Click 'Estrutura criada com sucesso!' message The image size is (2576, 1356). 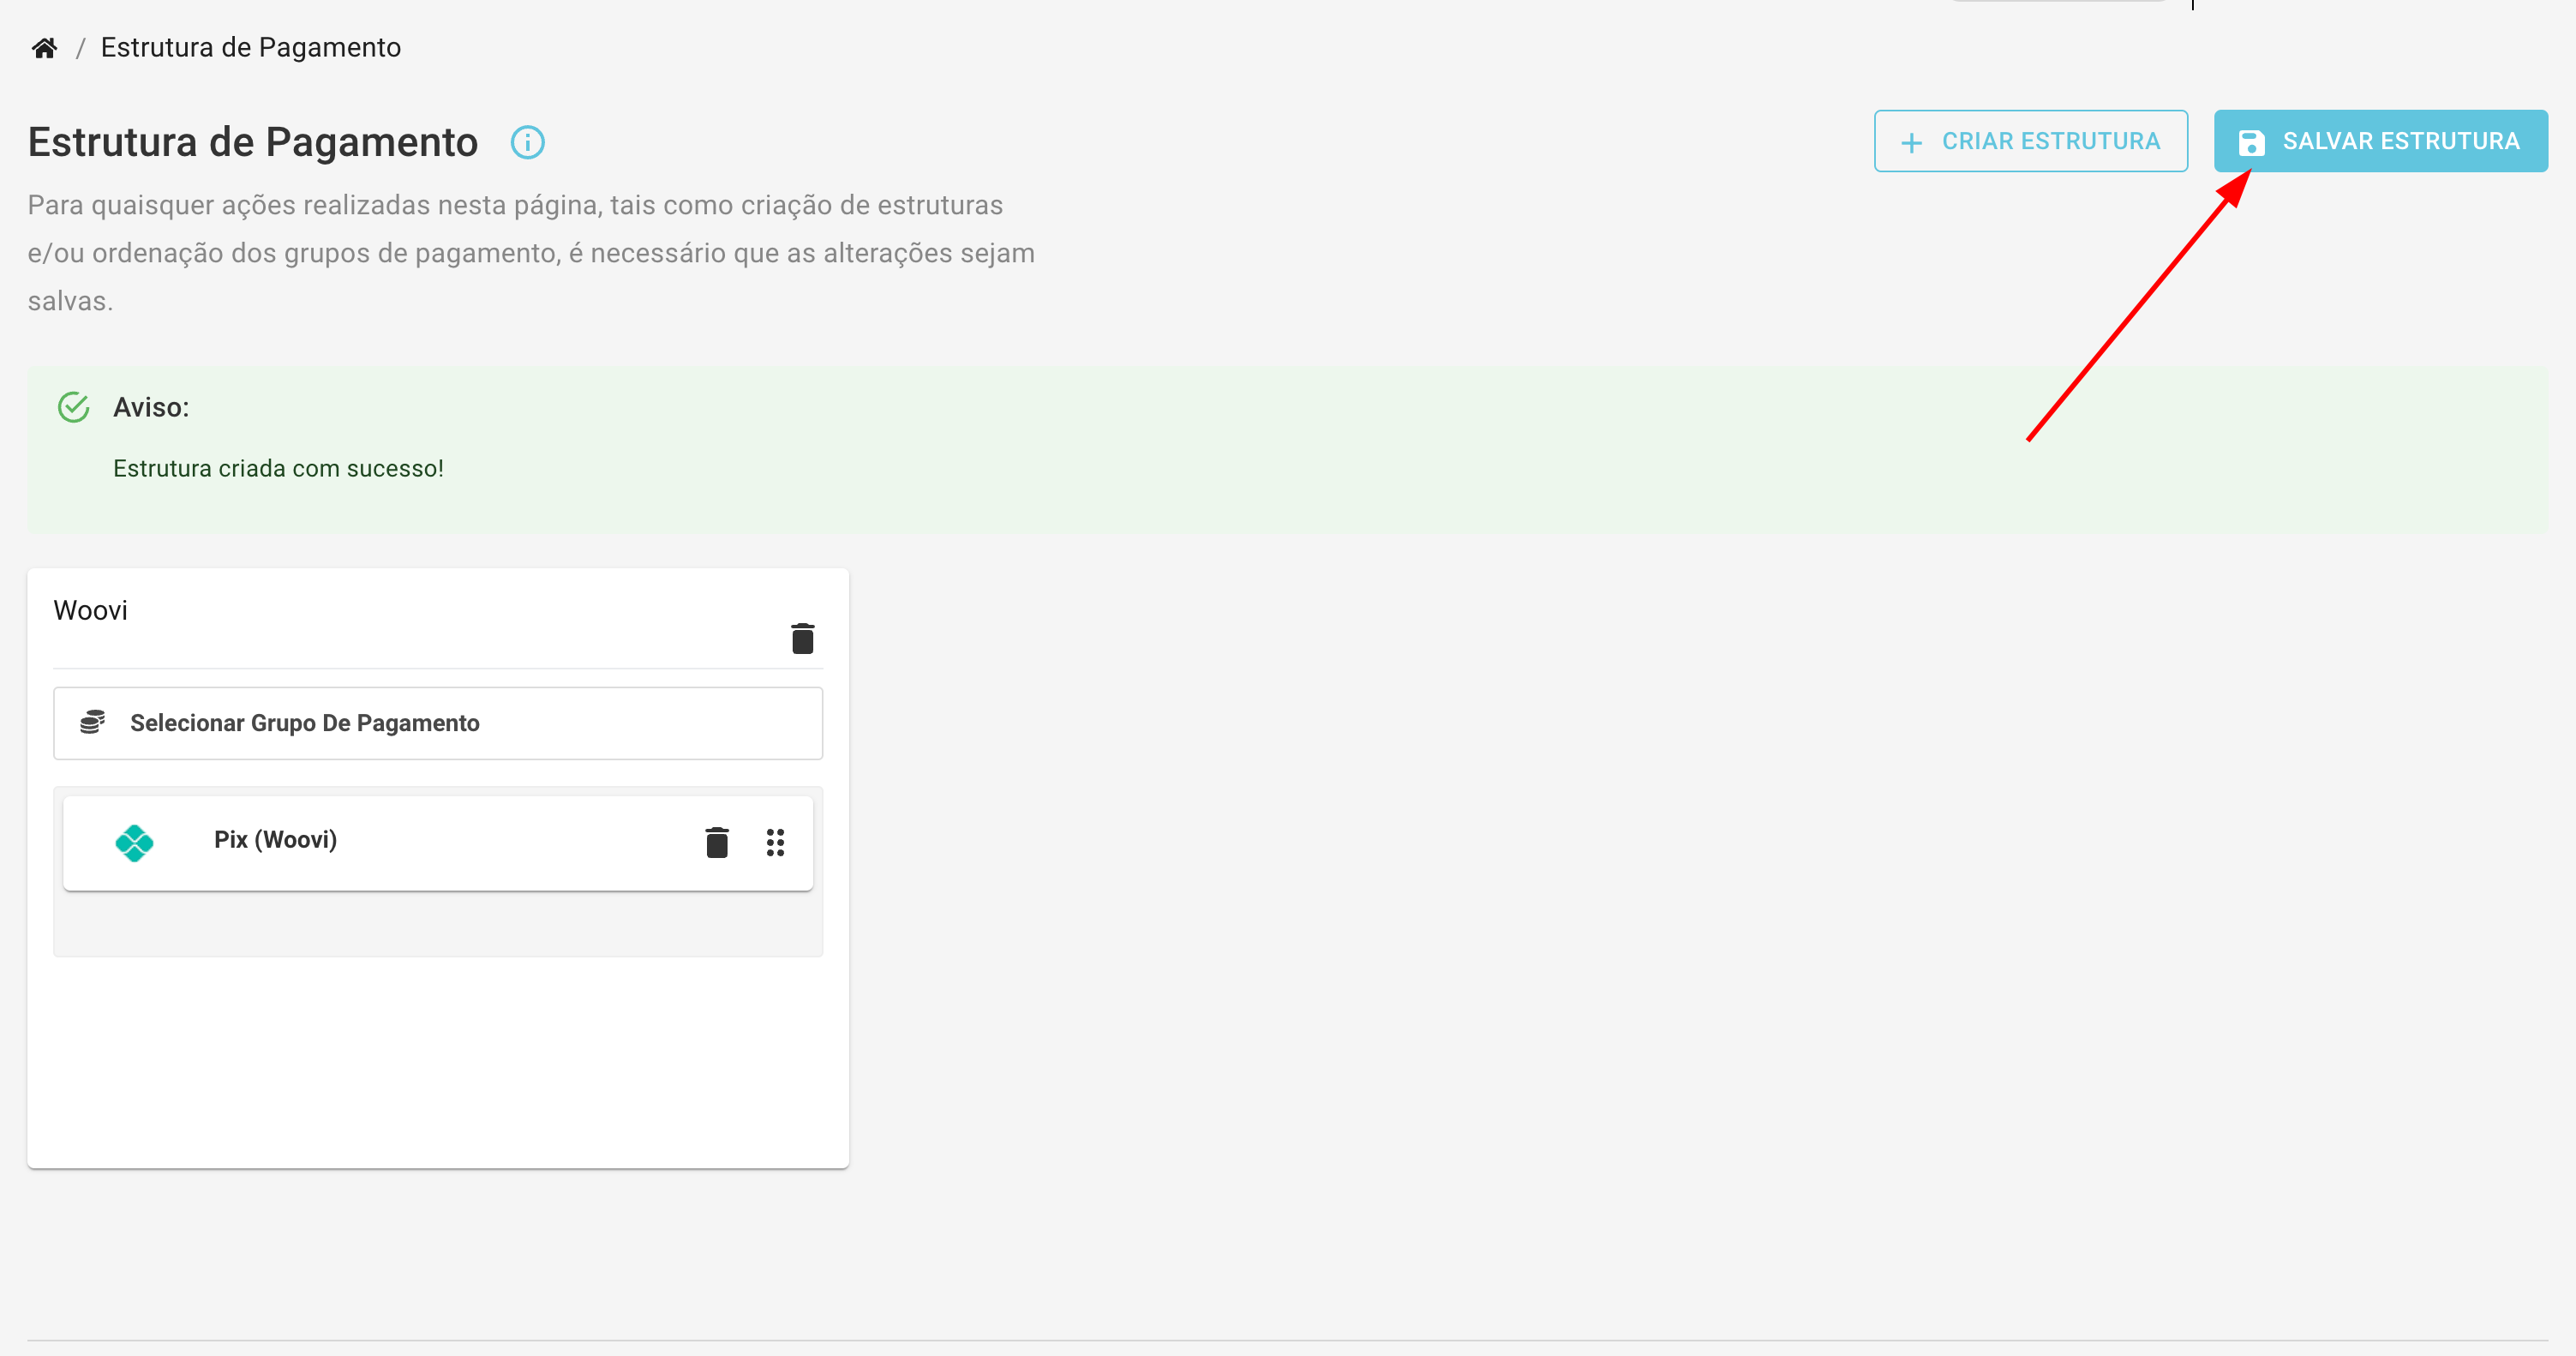point(278,468)
